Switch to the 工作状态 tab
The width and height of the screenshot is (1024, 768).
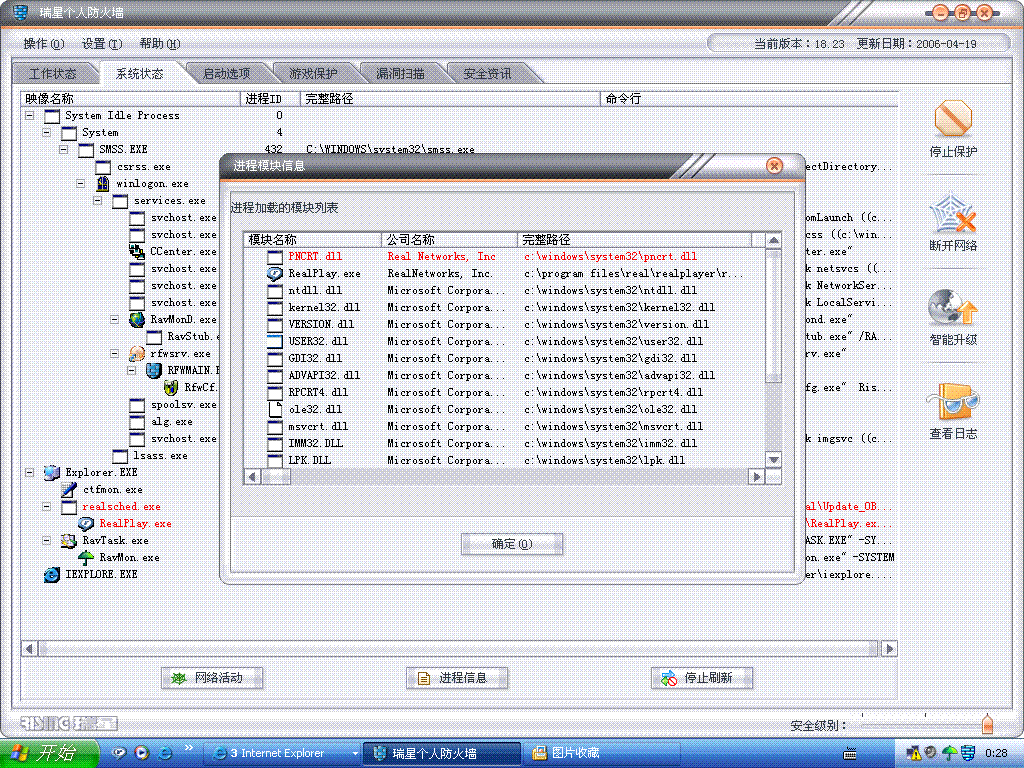pyautogui.click(x=53, y=74)
